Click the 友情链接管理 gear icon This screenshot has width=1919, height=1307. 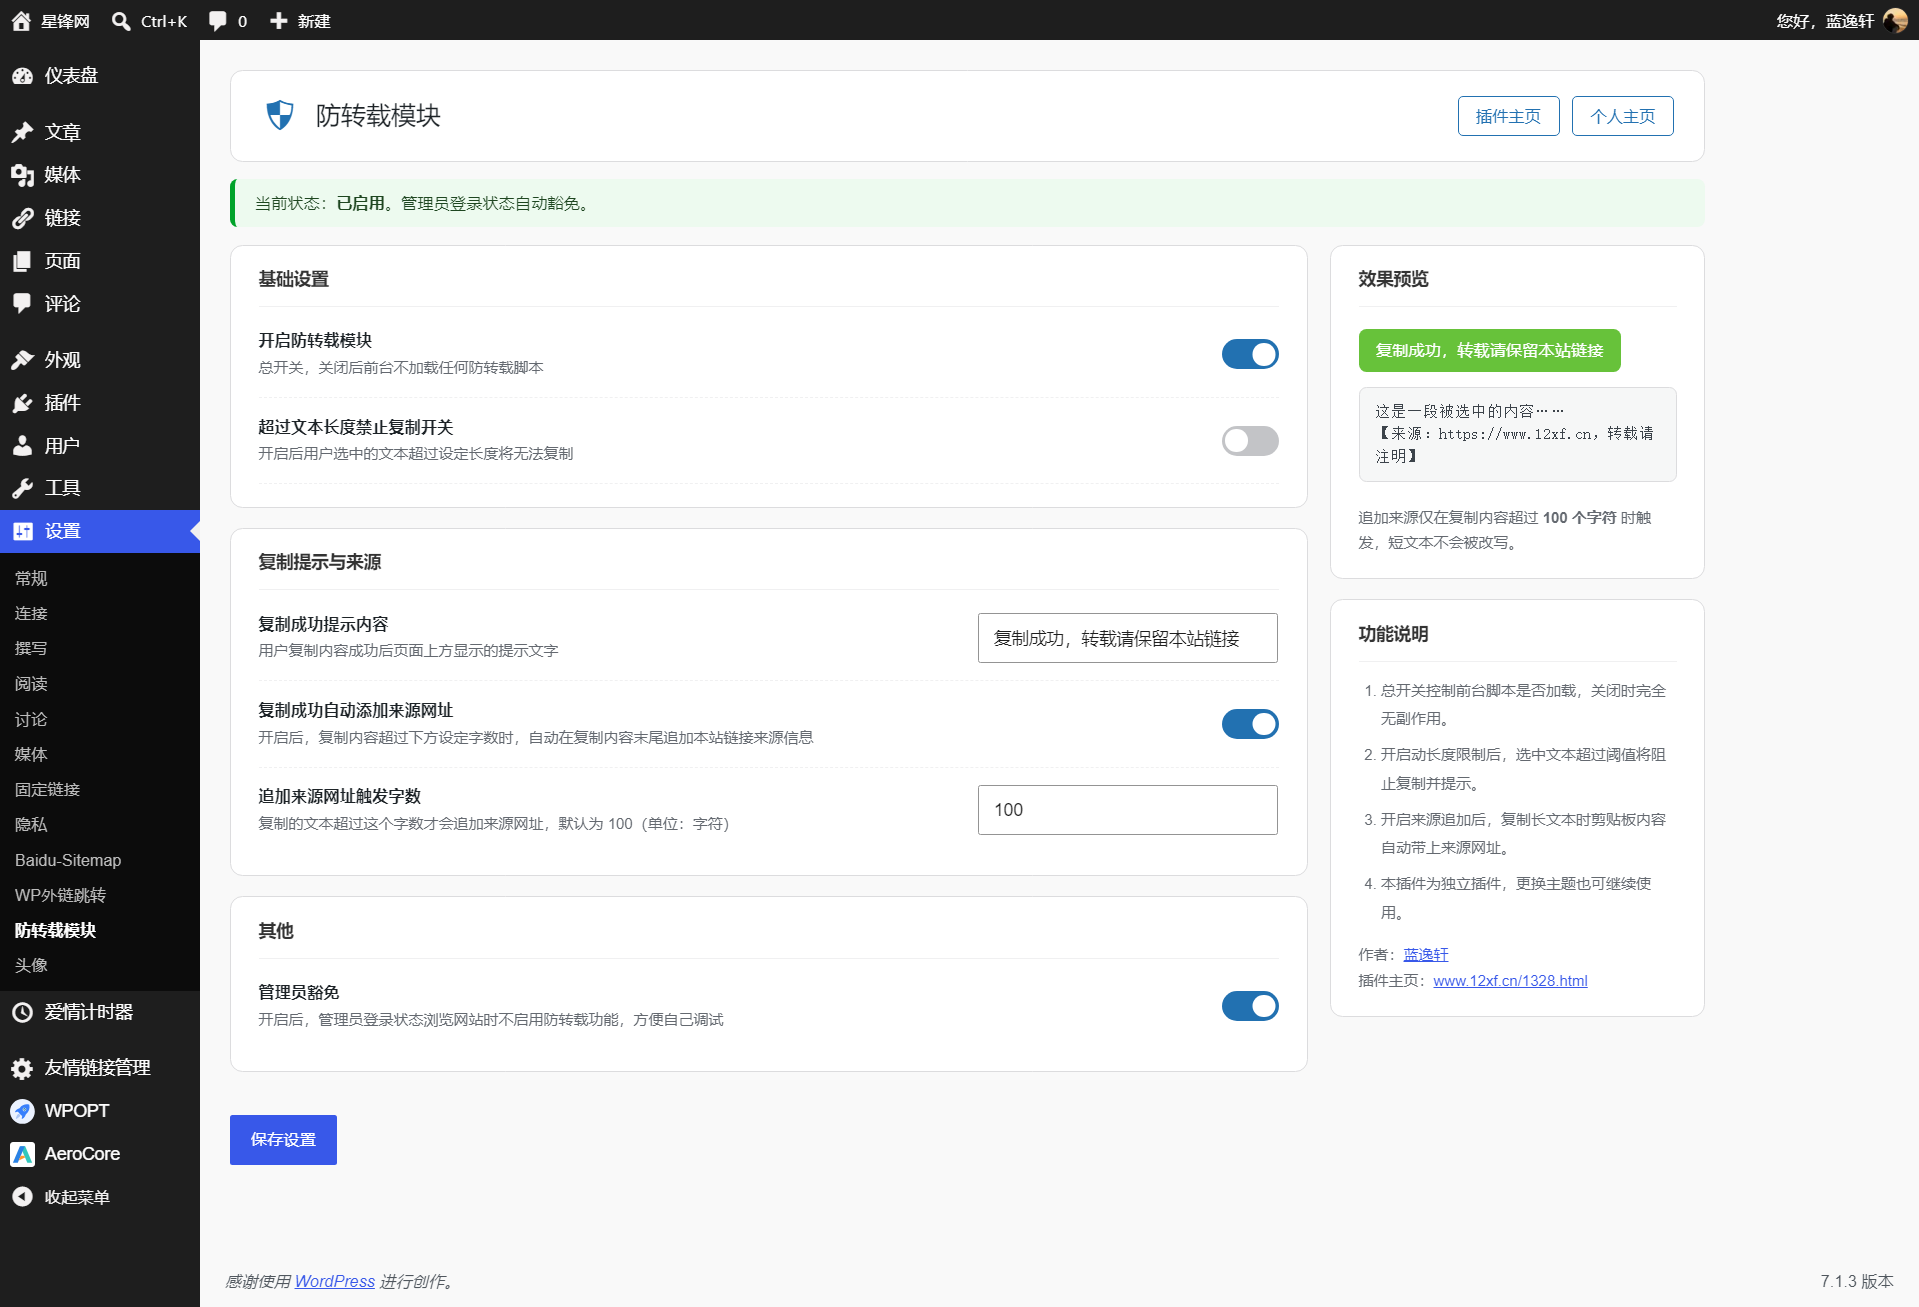(x=22, y=1068)
